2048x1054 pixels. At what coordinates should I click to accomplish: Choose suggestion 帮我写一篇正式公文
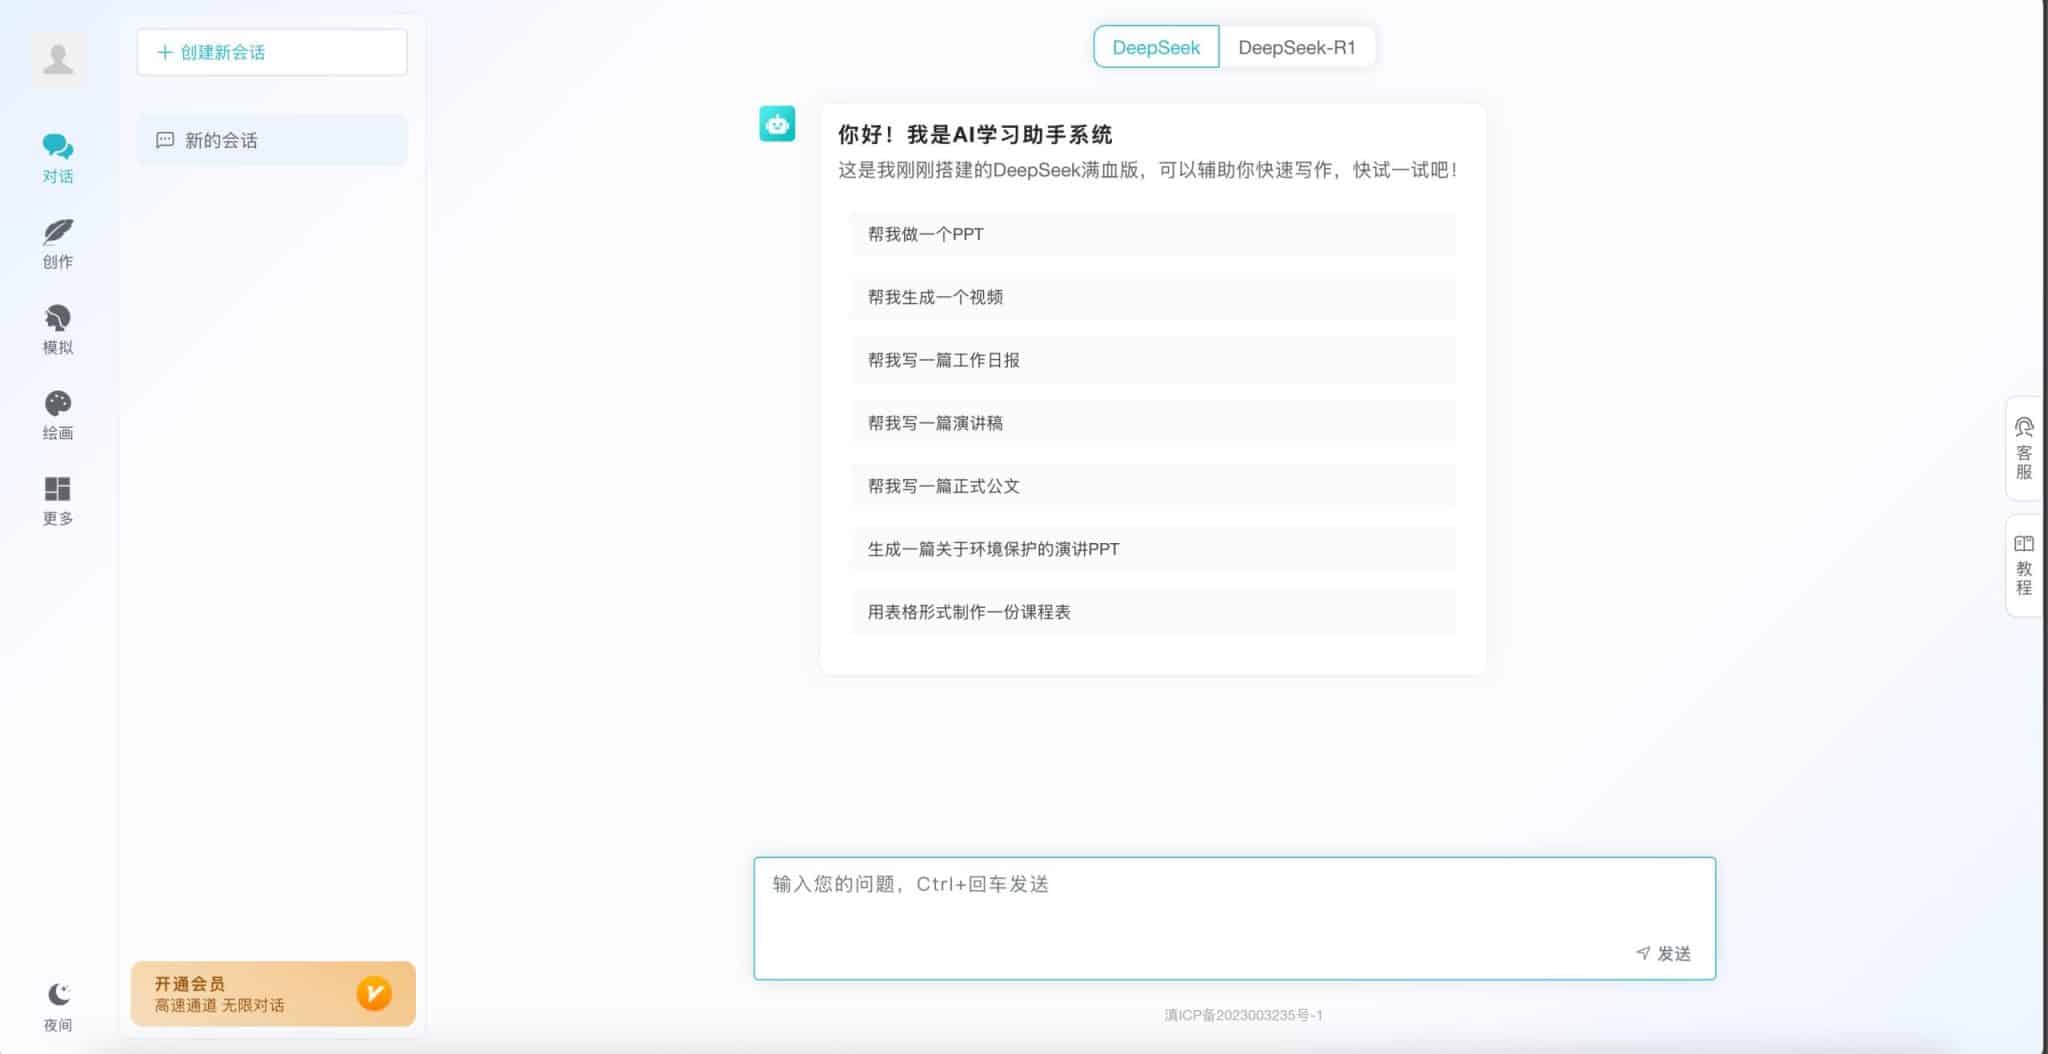point(1153,486)
